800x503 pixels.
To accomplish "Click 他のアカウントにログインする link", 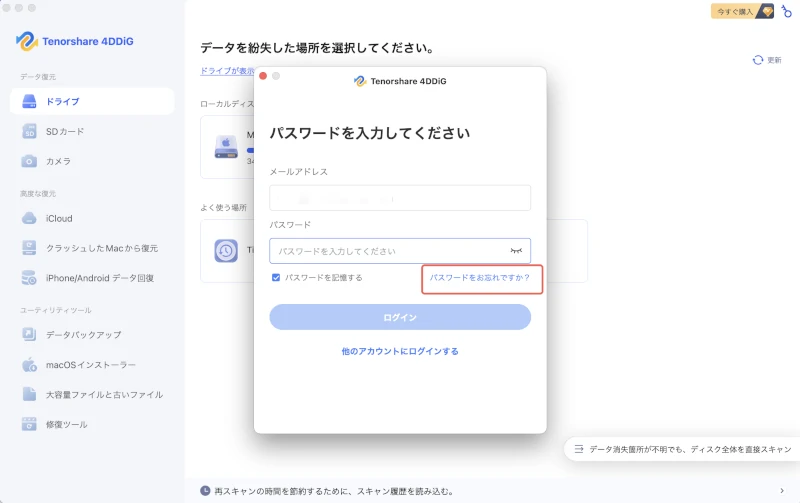I will point(400,351).
